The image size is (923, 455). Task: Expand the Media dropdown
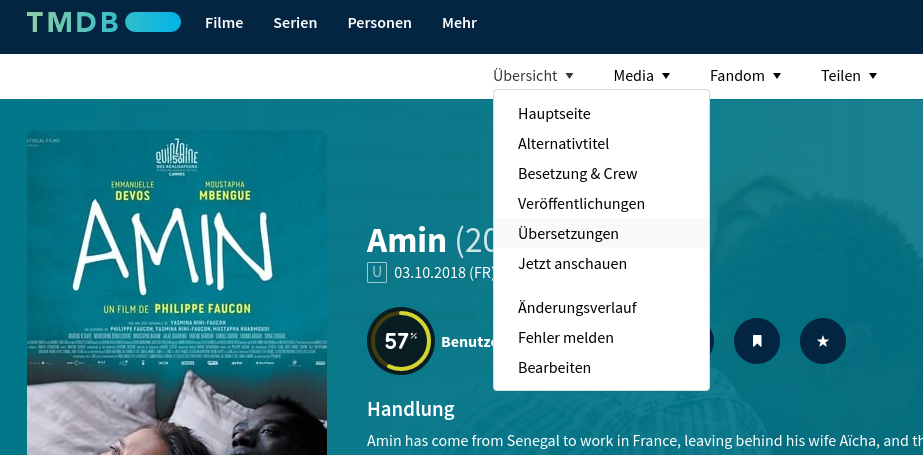point(642,75)
